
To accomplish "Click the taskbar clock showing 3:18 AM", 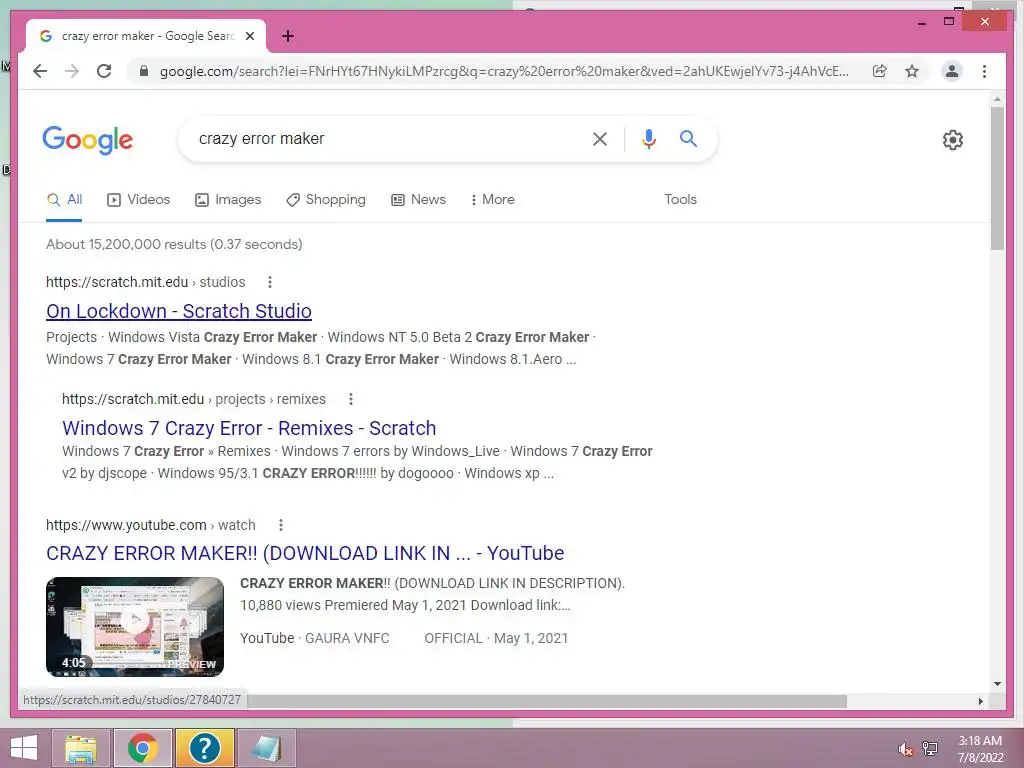I will [x=980, y=749].
